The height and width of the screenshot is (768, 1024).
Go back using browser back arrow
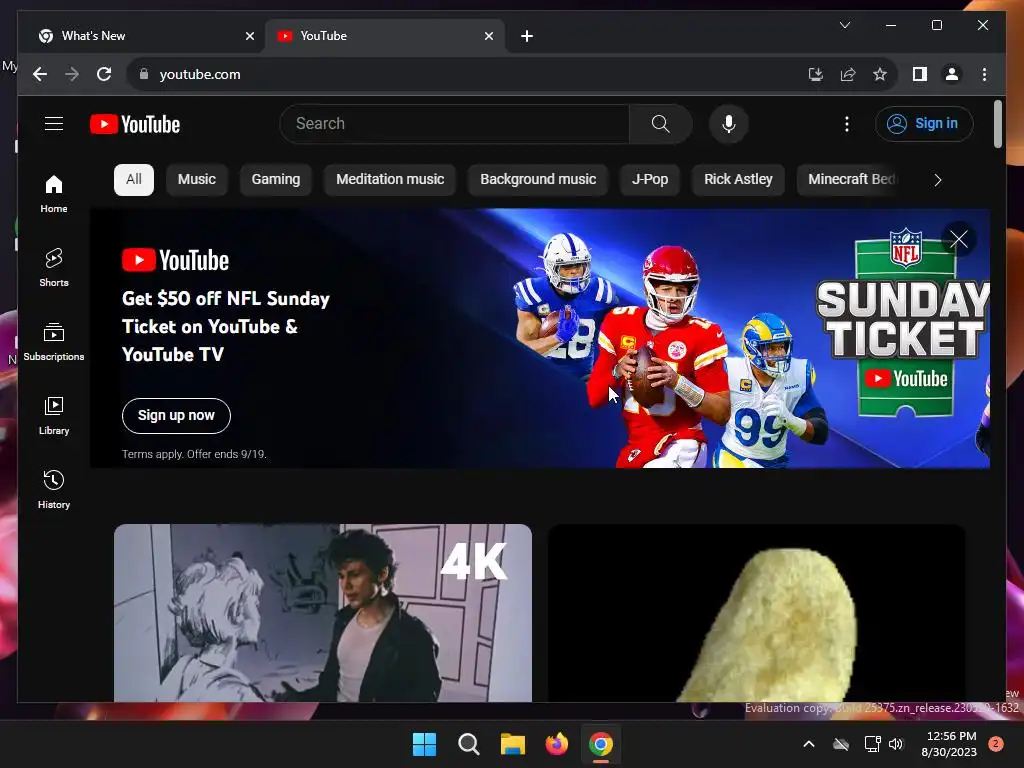40,74
